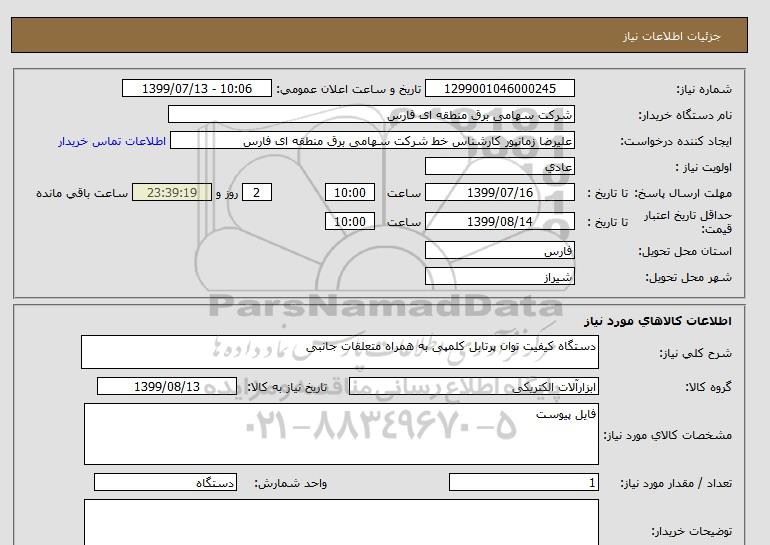The width and height of the screenshot is (770, 545).
Task: Click the header جزئیات اطلاعات نیاز
Action: click(x=671, y=37)
